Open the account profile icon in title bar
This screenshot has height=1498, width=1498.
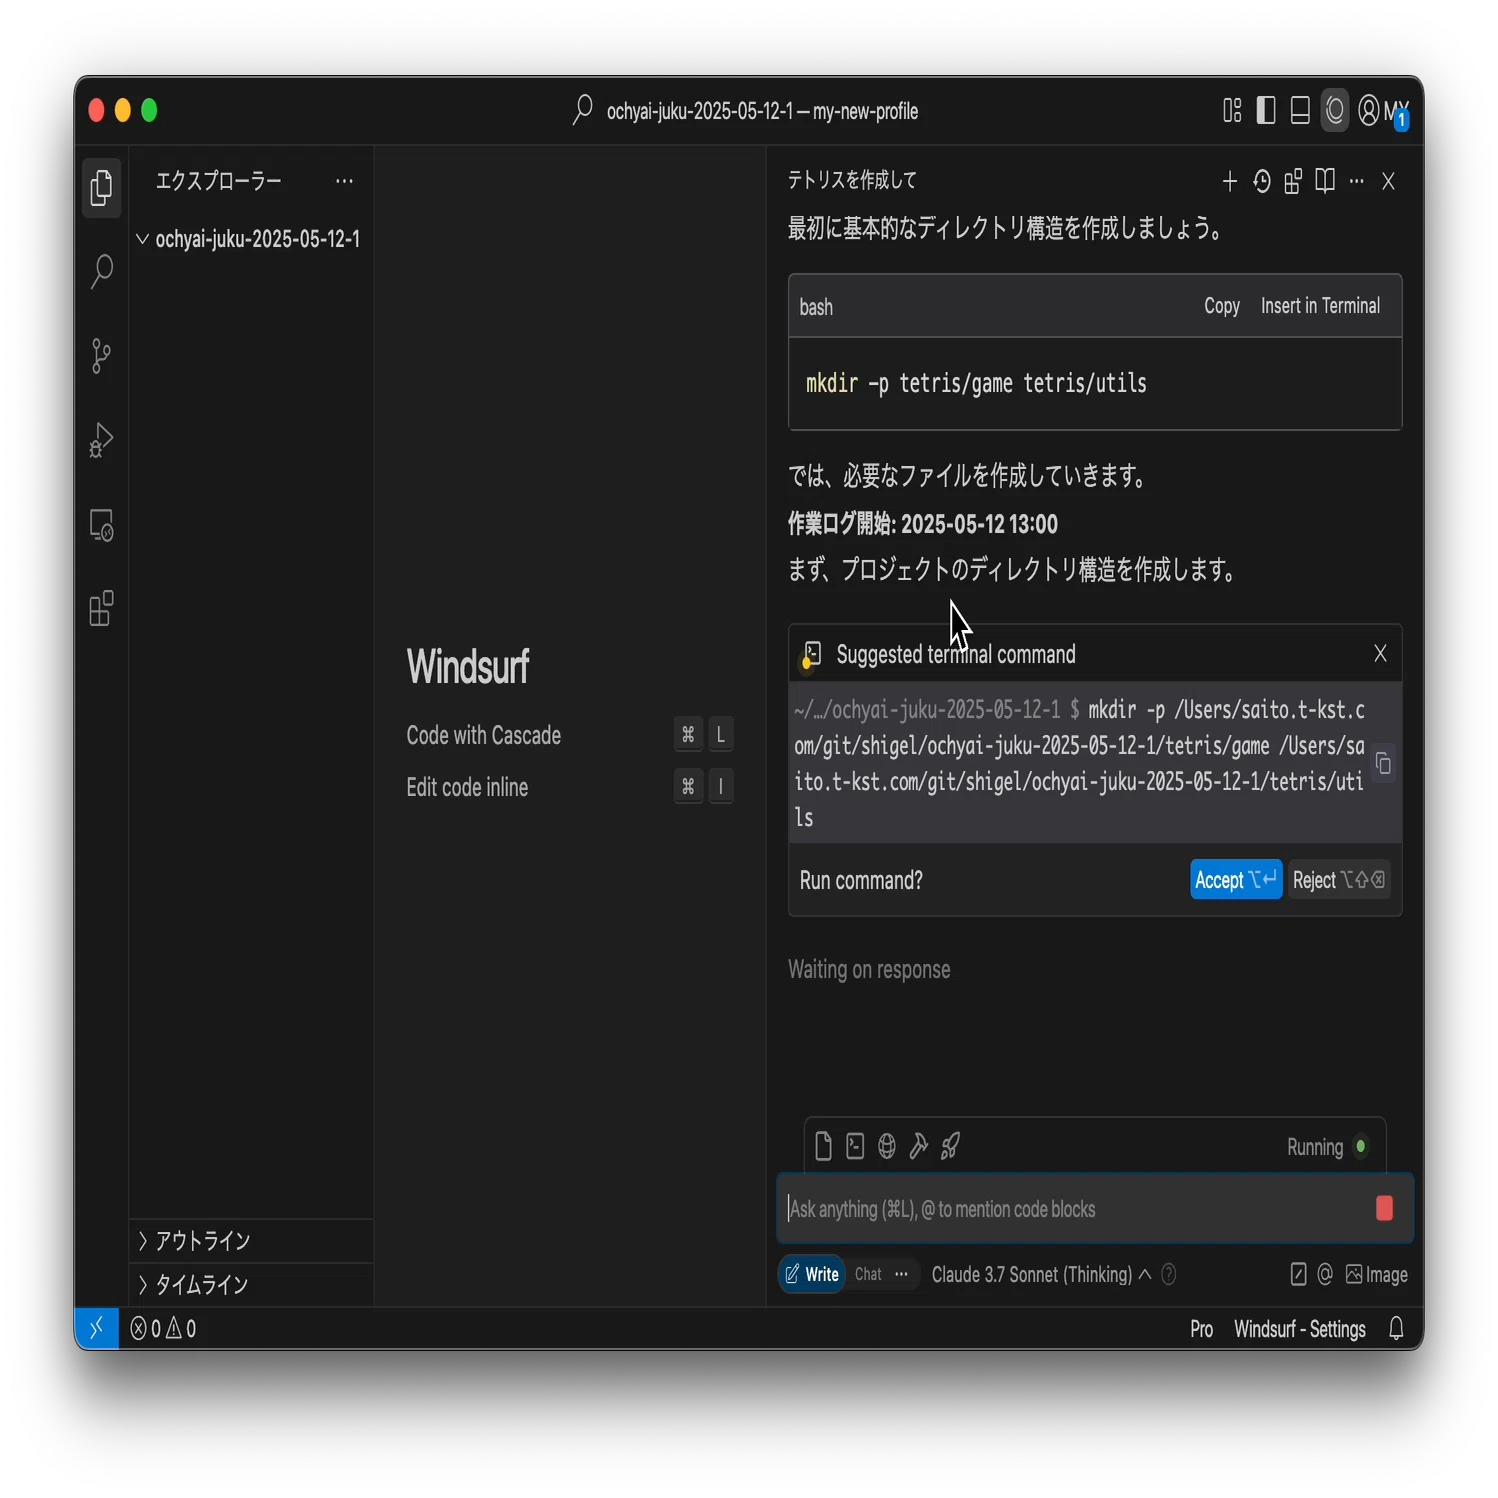tap(1369, 110)
